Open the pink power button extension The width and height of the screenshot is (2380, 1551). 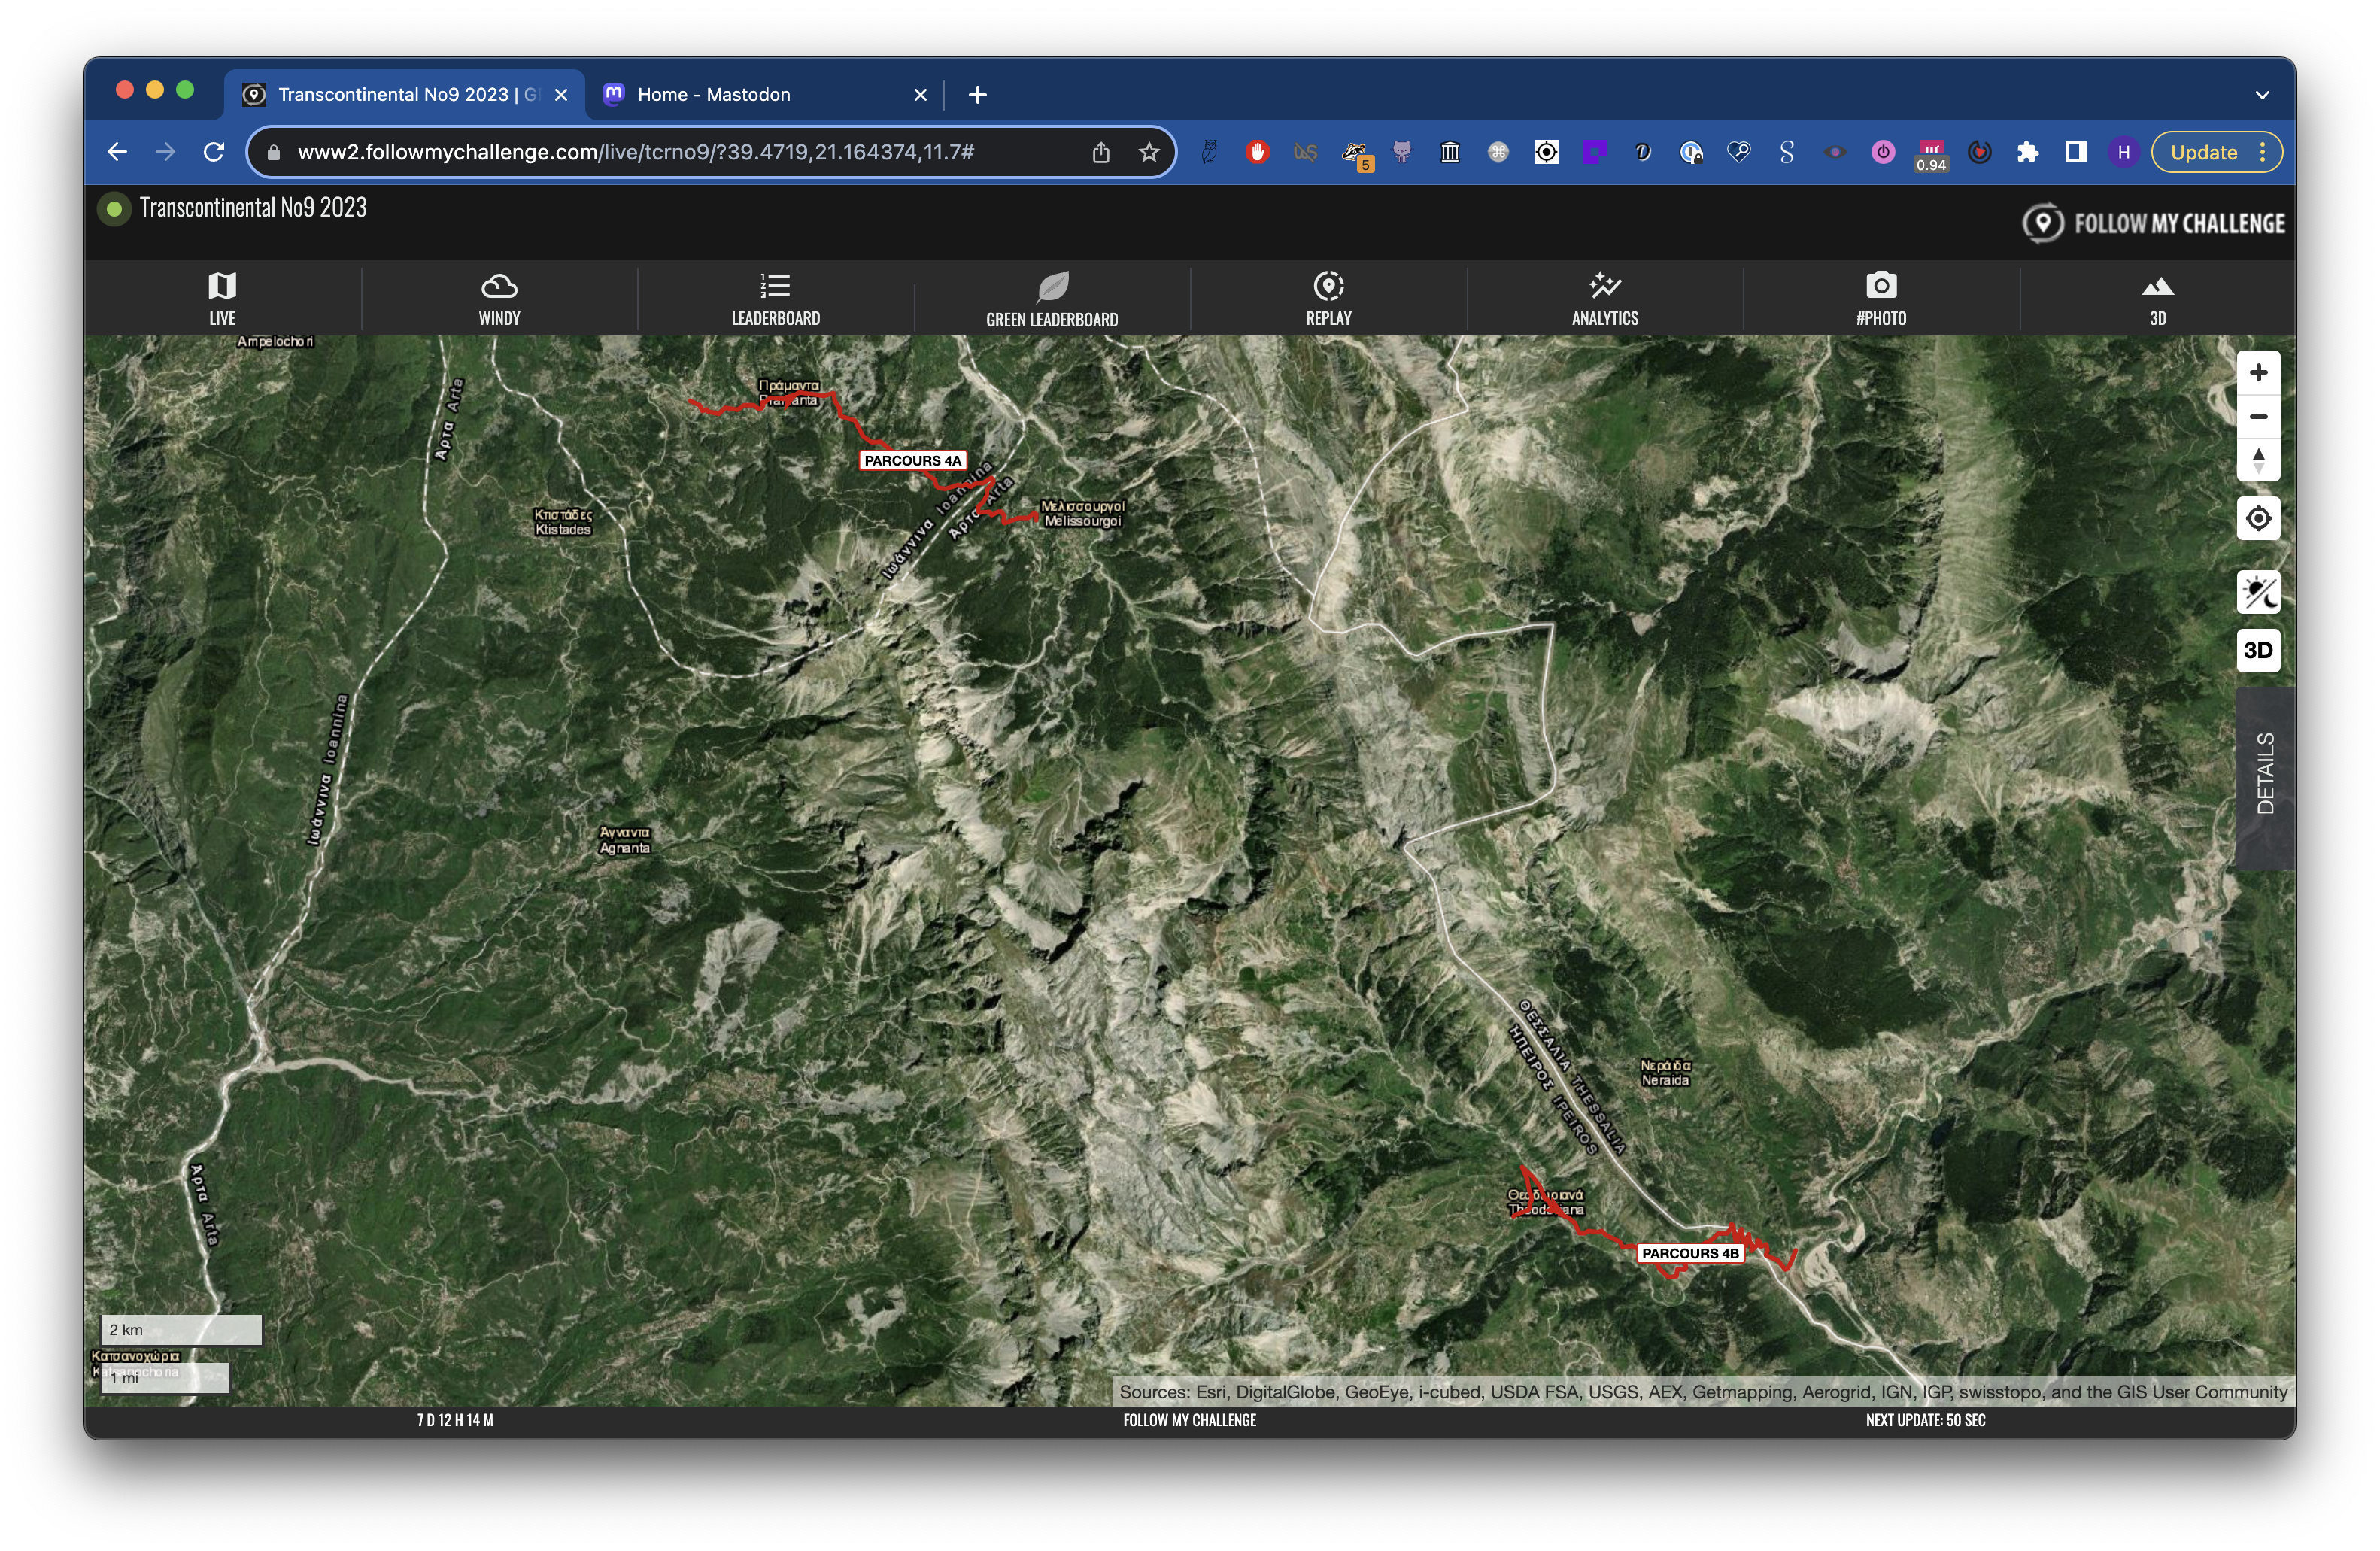(1883, 152)
